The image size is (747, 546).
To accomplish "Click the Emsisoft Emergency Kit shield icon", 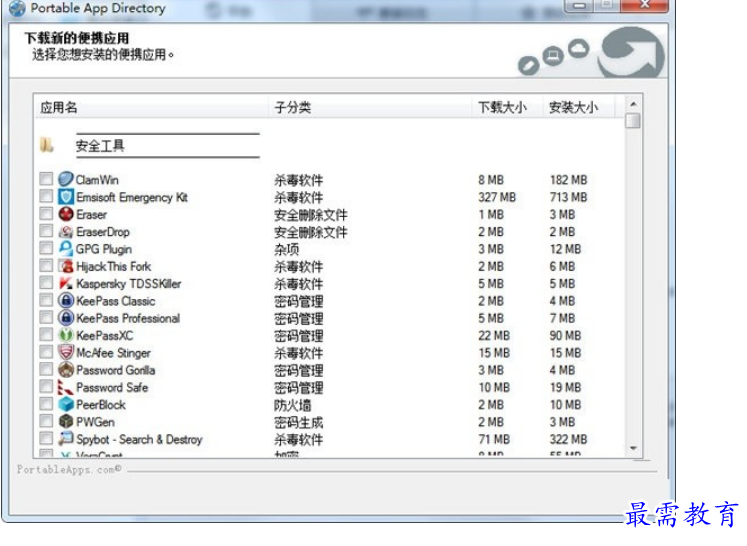I will (x=66, y=197).
